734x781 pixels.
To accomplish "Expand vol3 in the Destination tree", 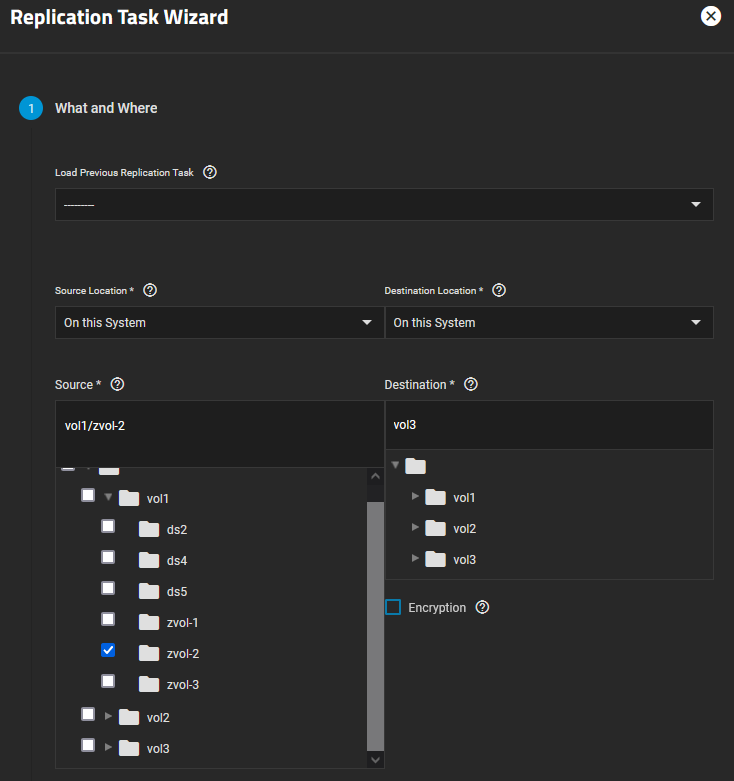I will pos(415,558).
